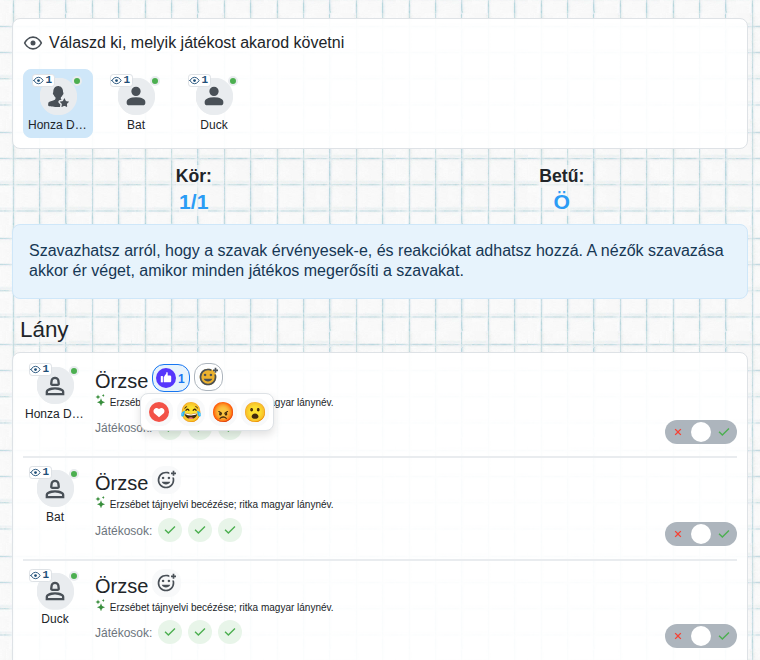Toggle the thumbs-up reaction on Honza's Örzse
The image size is (760, 660).
[x=171, y=378]
